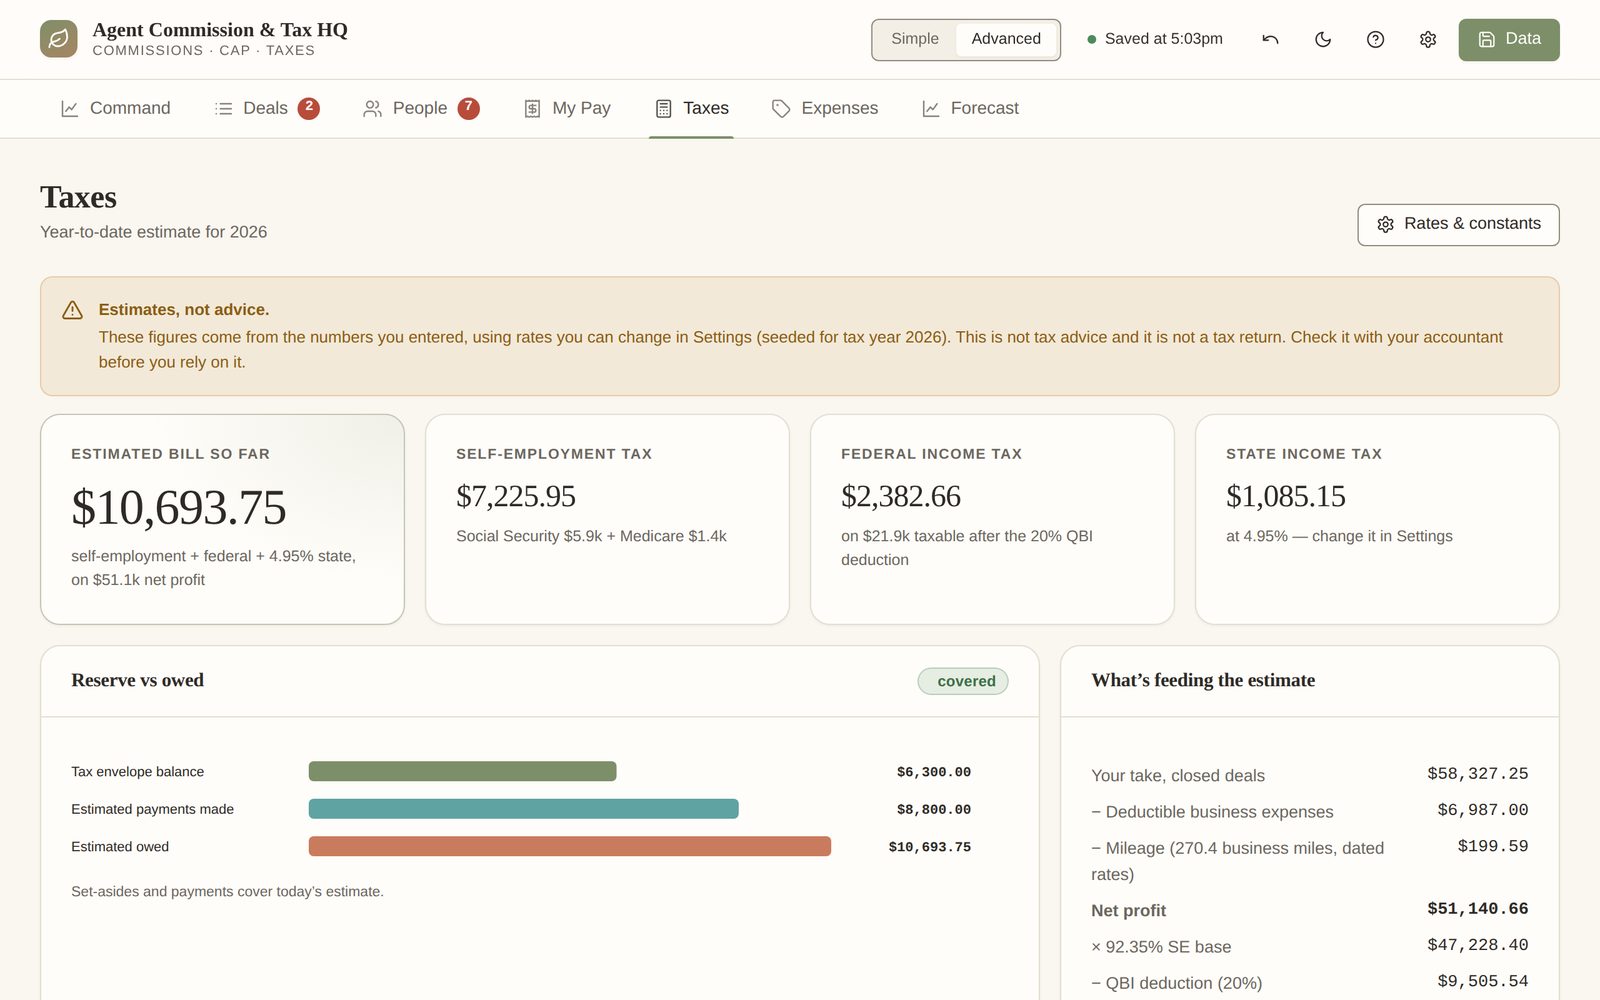This screenshot has height=1000, width=1600.
Task: Click the Estimated bill so far card
Action: [x=222, y=519]
